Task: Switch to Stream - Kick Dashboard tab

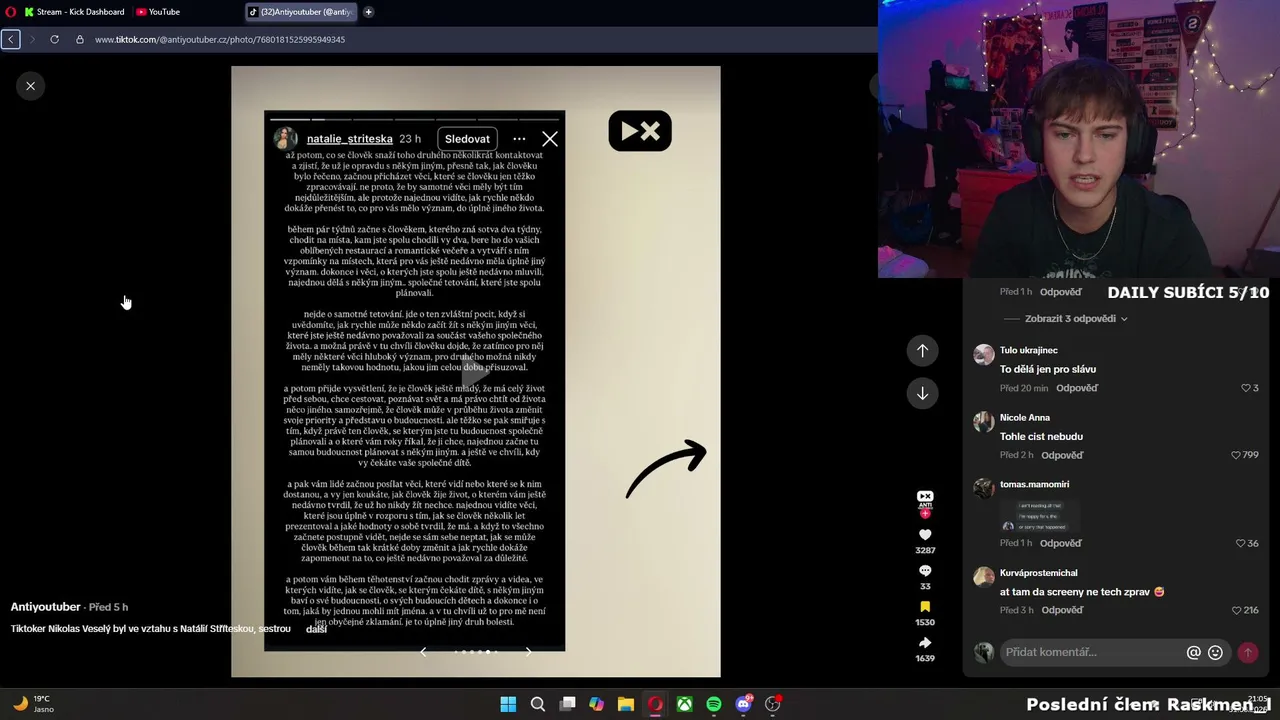Action: 73,12
